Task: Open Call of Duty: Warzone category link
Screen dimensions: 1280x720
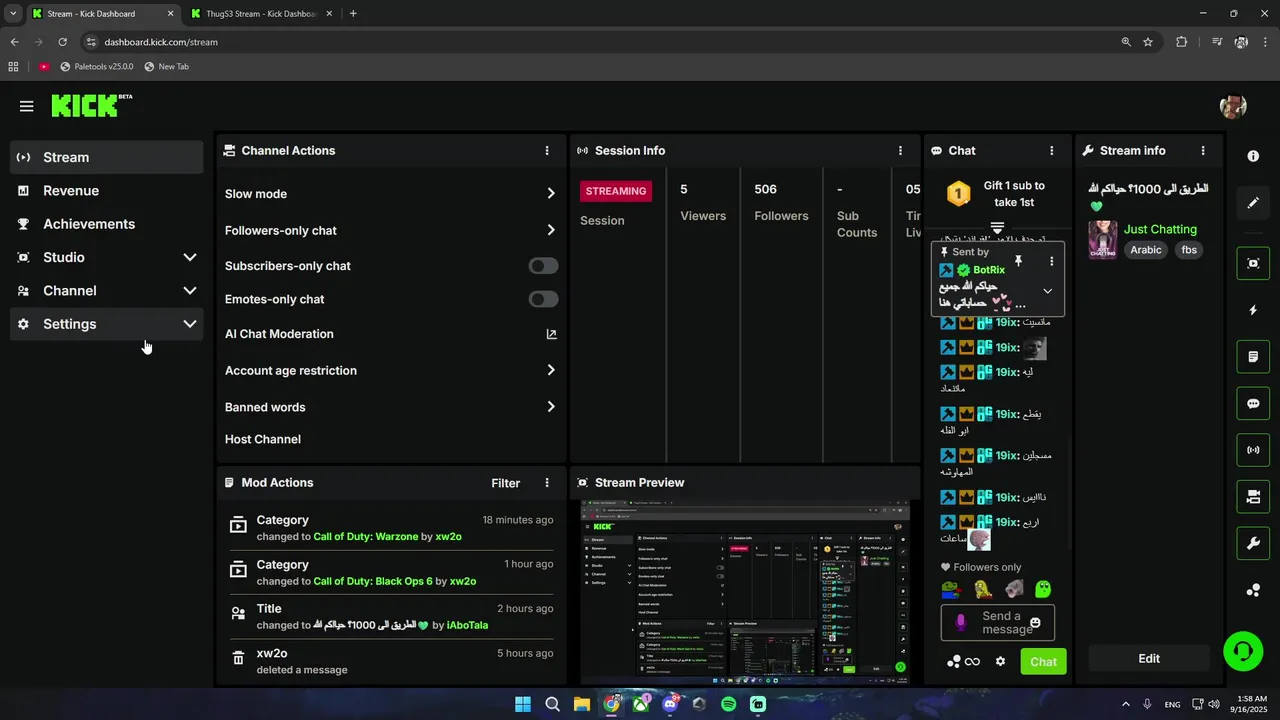Action: [x=366, y=537]
